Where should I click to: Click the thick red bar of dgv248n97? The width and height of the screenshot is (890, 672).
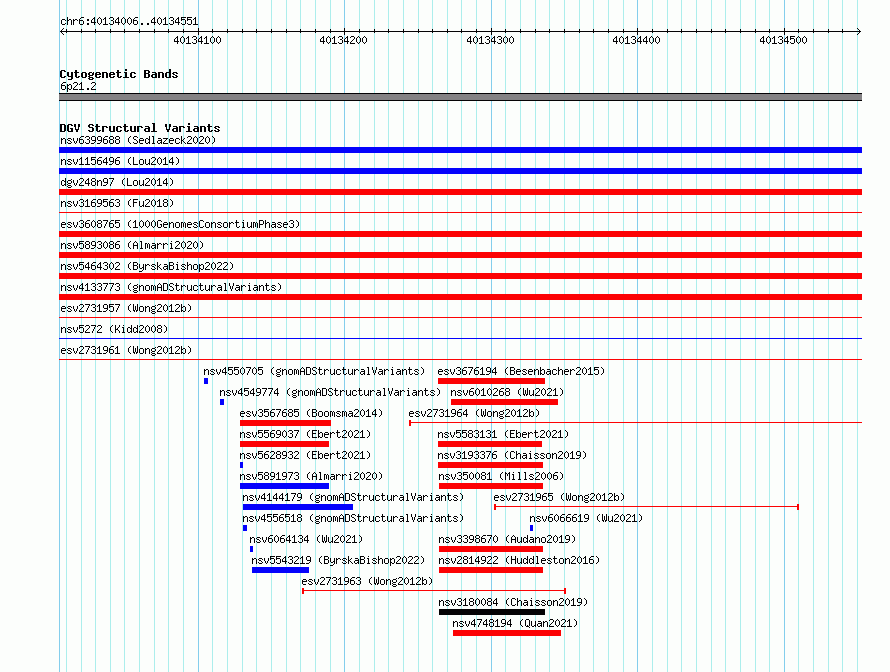click(x=460, y=192)
